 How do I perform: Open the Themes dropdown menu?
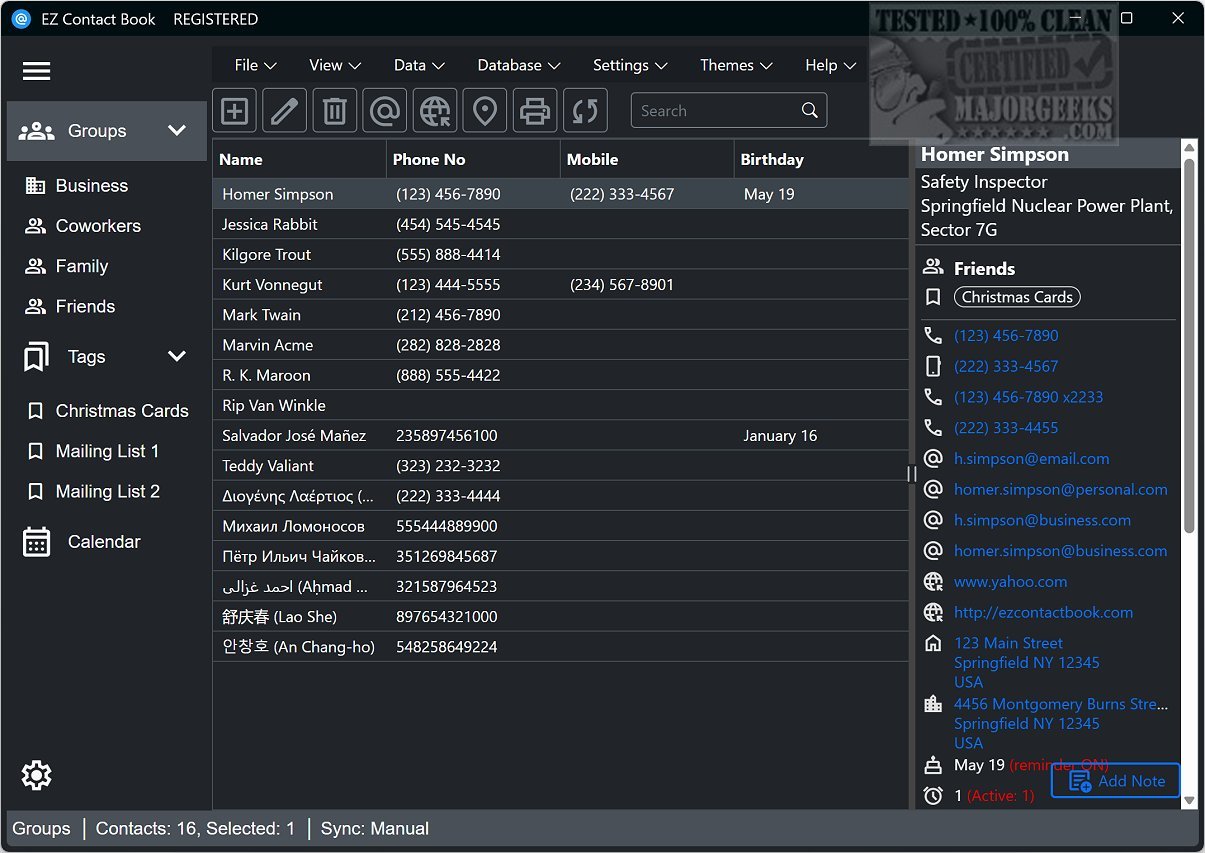point(736,65)
